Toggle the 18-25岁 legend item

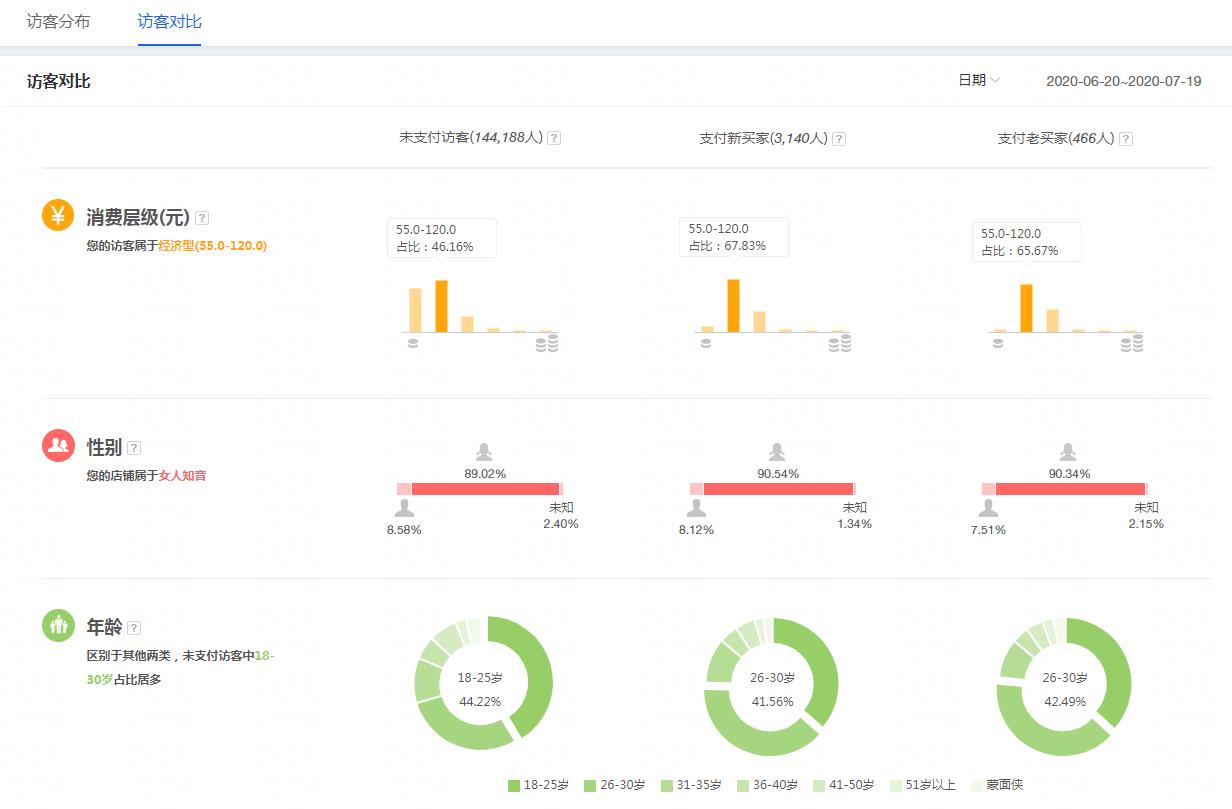538,785
